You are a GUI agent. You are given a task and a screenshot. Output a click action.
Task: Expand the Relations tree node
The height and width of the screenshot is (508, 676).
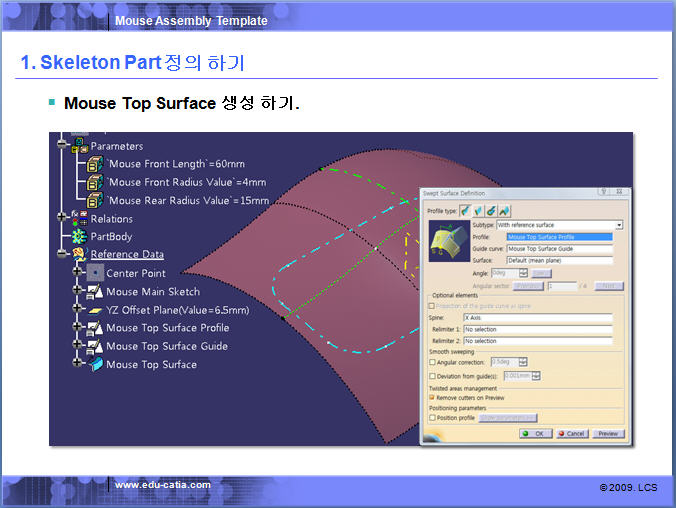pyautogui.click(x=62, y=217)
